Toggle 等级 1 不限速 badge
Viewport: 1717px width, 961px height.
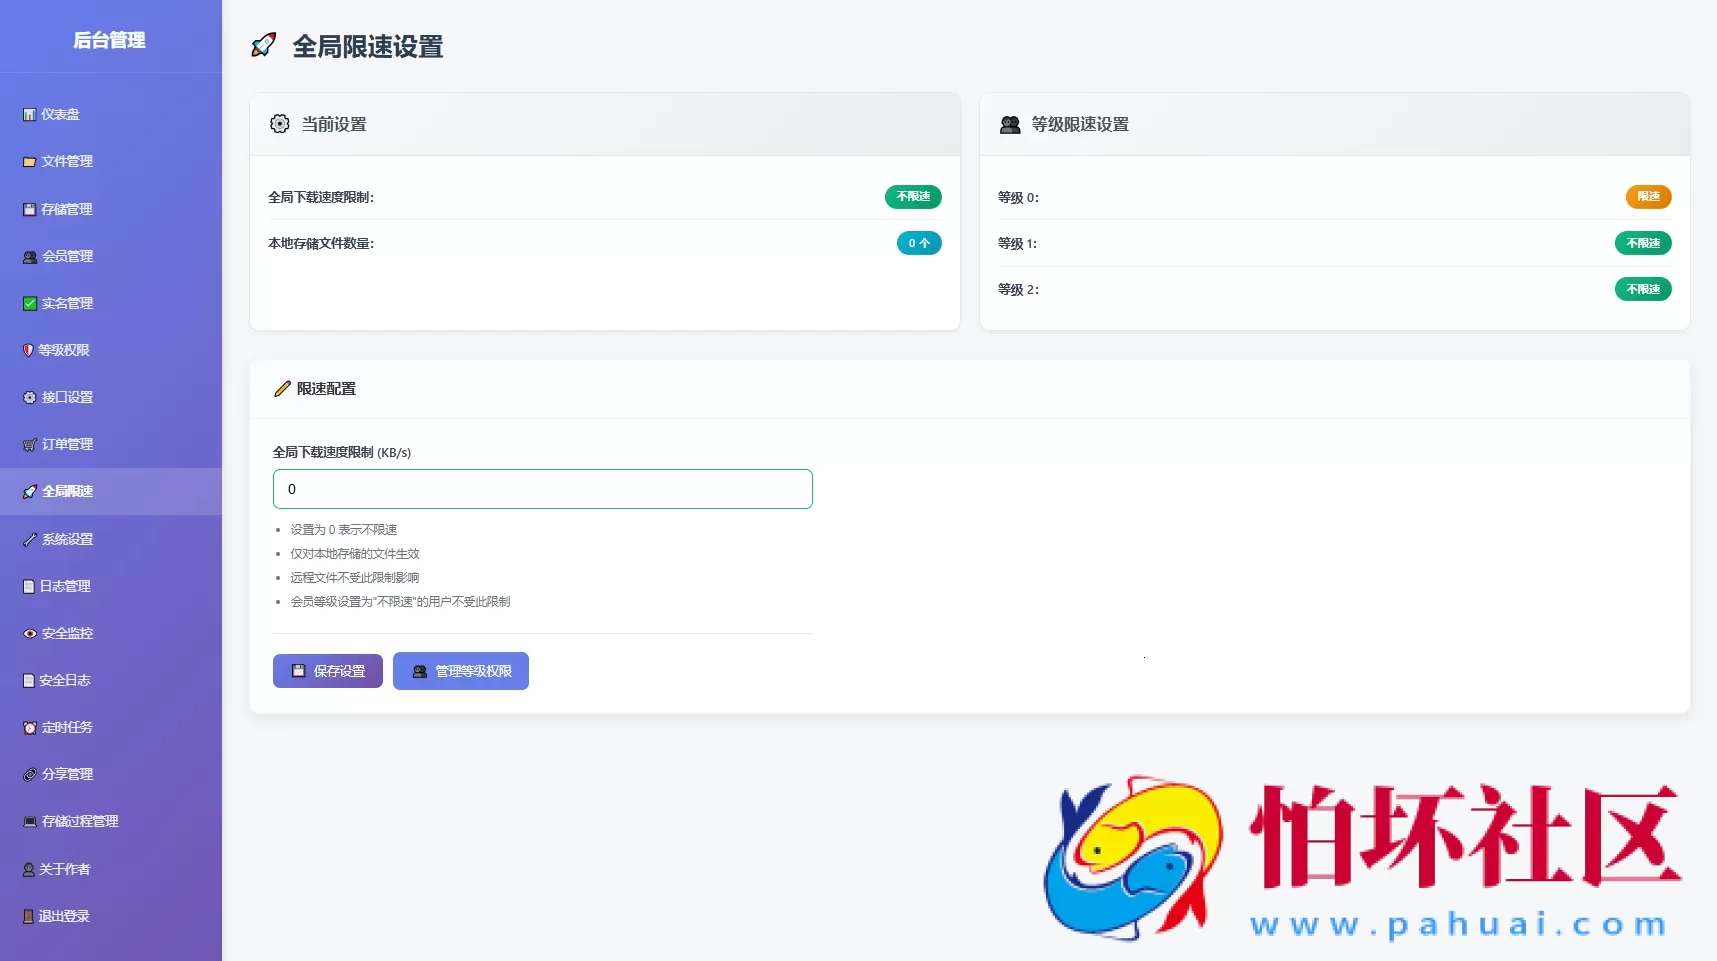point(1642,243)
